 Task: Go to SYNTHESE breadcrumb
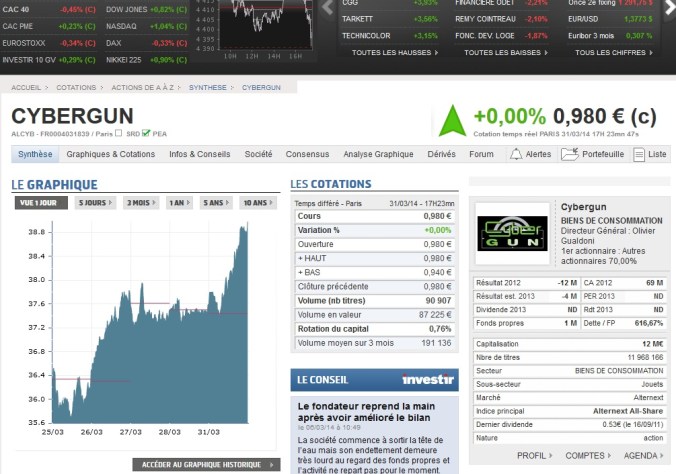pos(207,88)
